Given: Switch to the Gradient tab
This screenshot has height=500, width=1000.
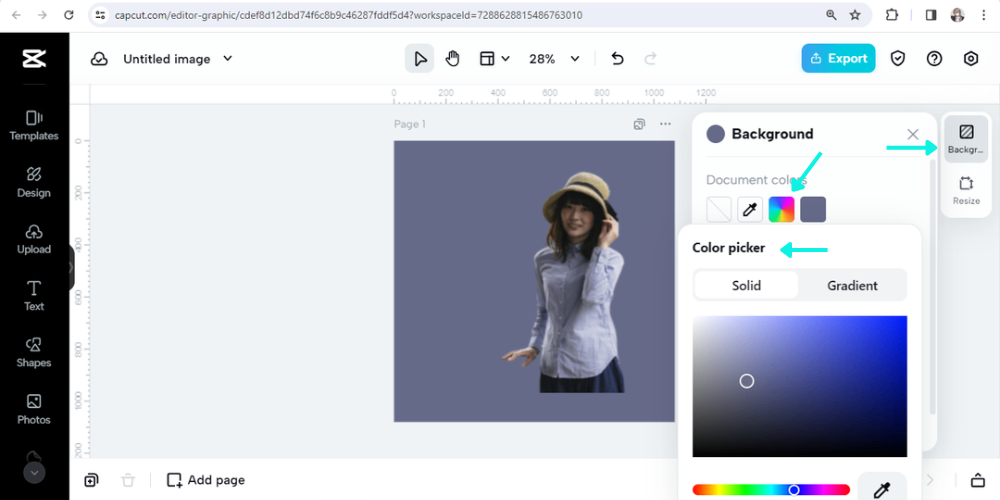Looking at the screenshot, I should pos(852,285).
